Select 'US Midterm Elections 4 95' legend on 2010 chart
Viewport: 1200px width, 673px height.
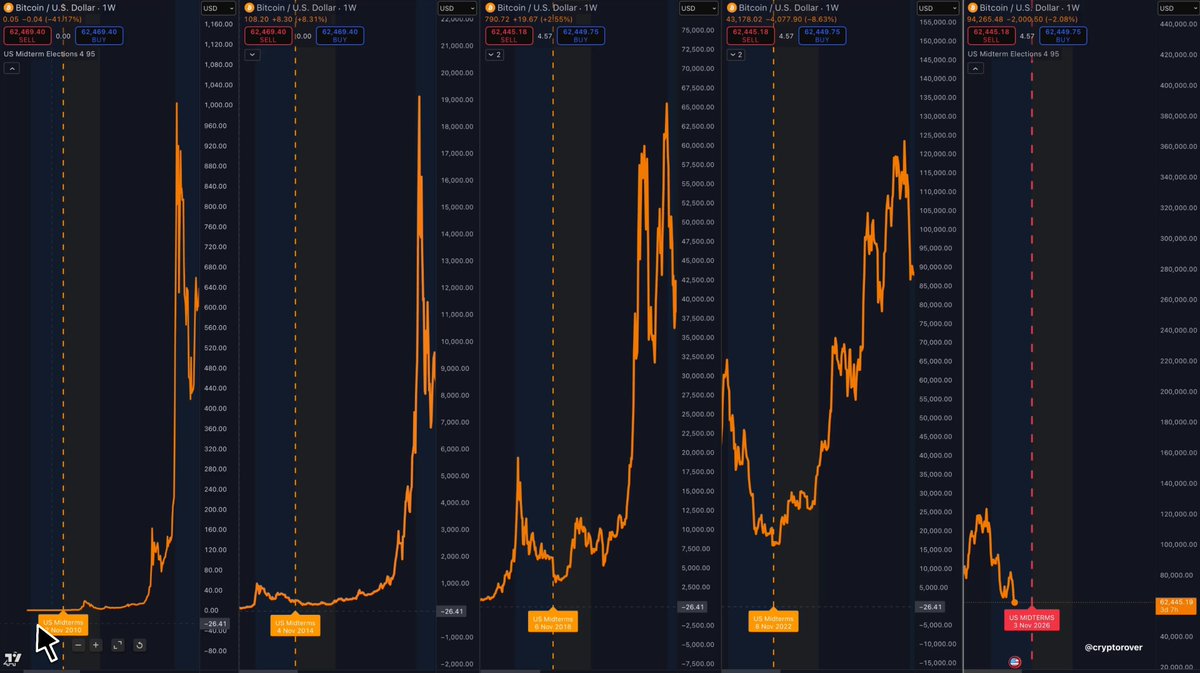47,52
